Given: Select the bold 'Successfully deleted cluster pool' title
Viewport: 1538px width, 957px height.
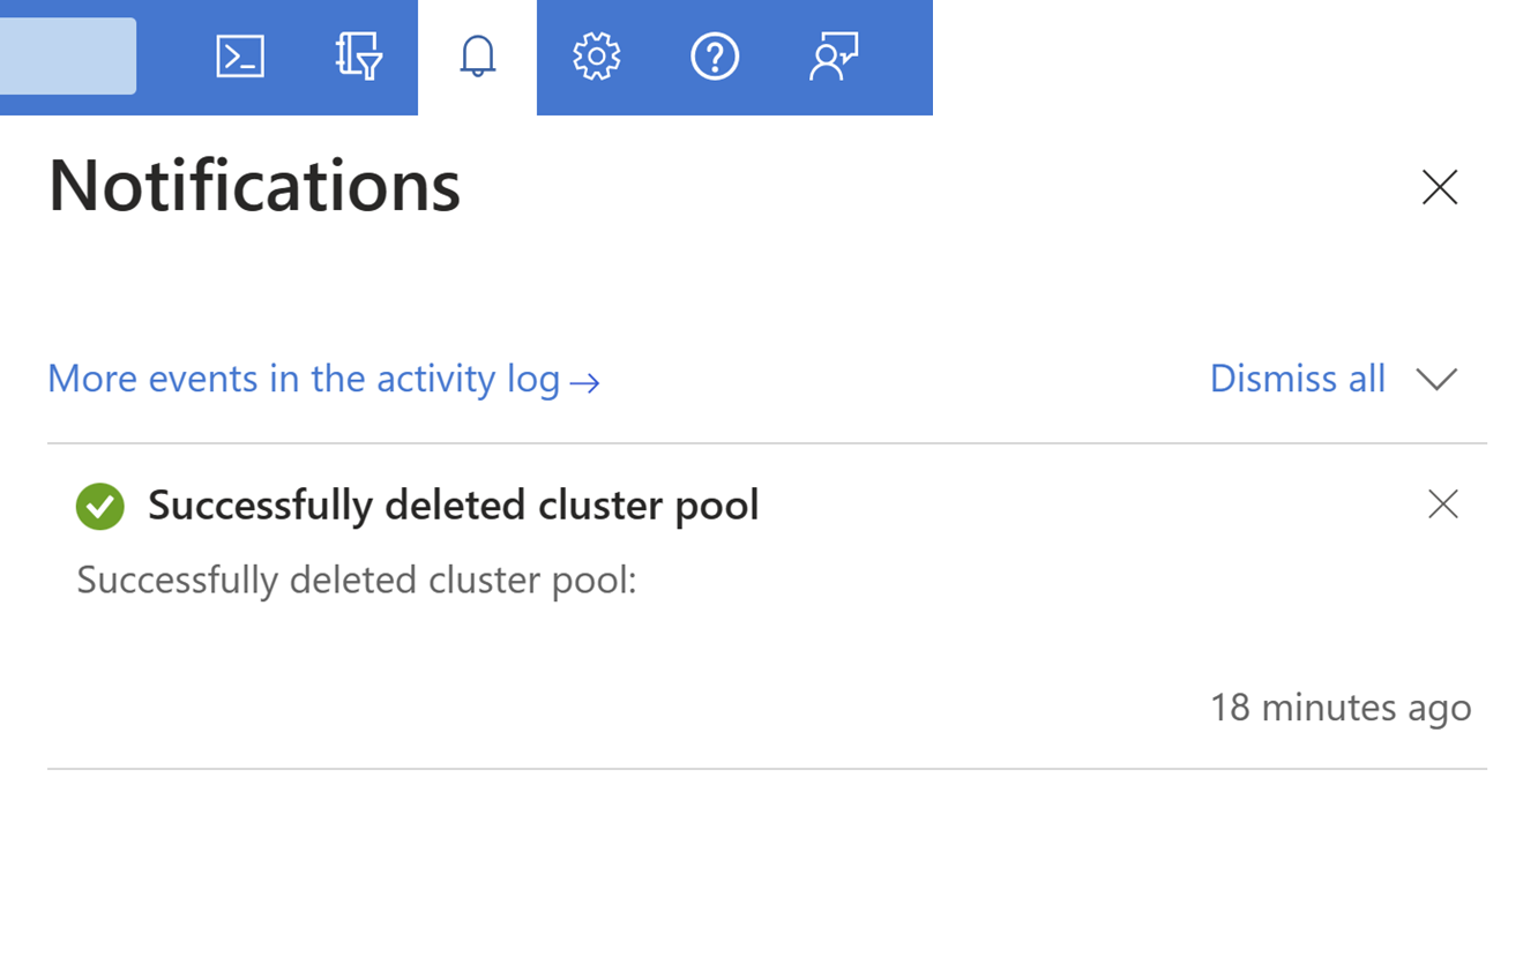Looking at the screenshot, I should pyautogui.click(x=453, y=505).
